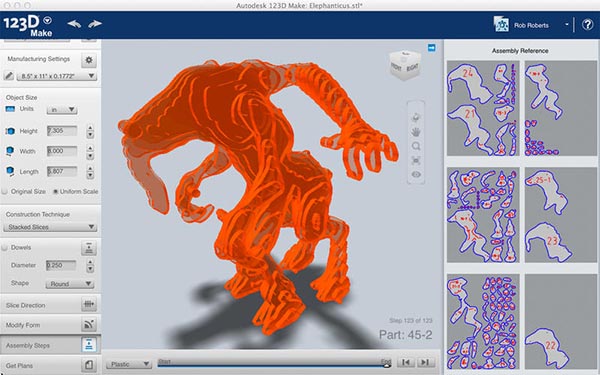600x375 pixels.
Task: Click the Slice Direction icon button
Action: [89, 305]
